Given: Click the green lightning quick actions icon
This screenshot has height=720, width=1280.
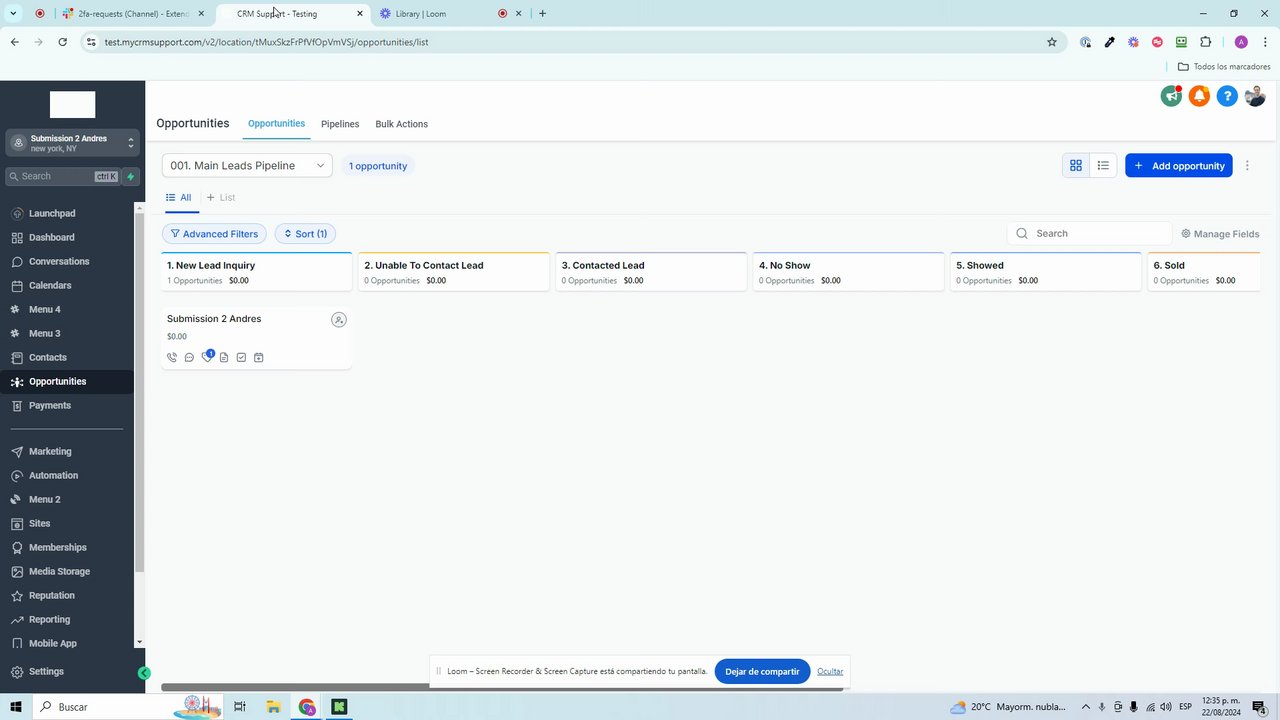Looking at the screenshot, I should pos(130,176).
